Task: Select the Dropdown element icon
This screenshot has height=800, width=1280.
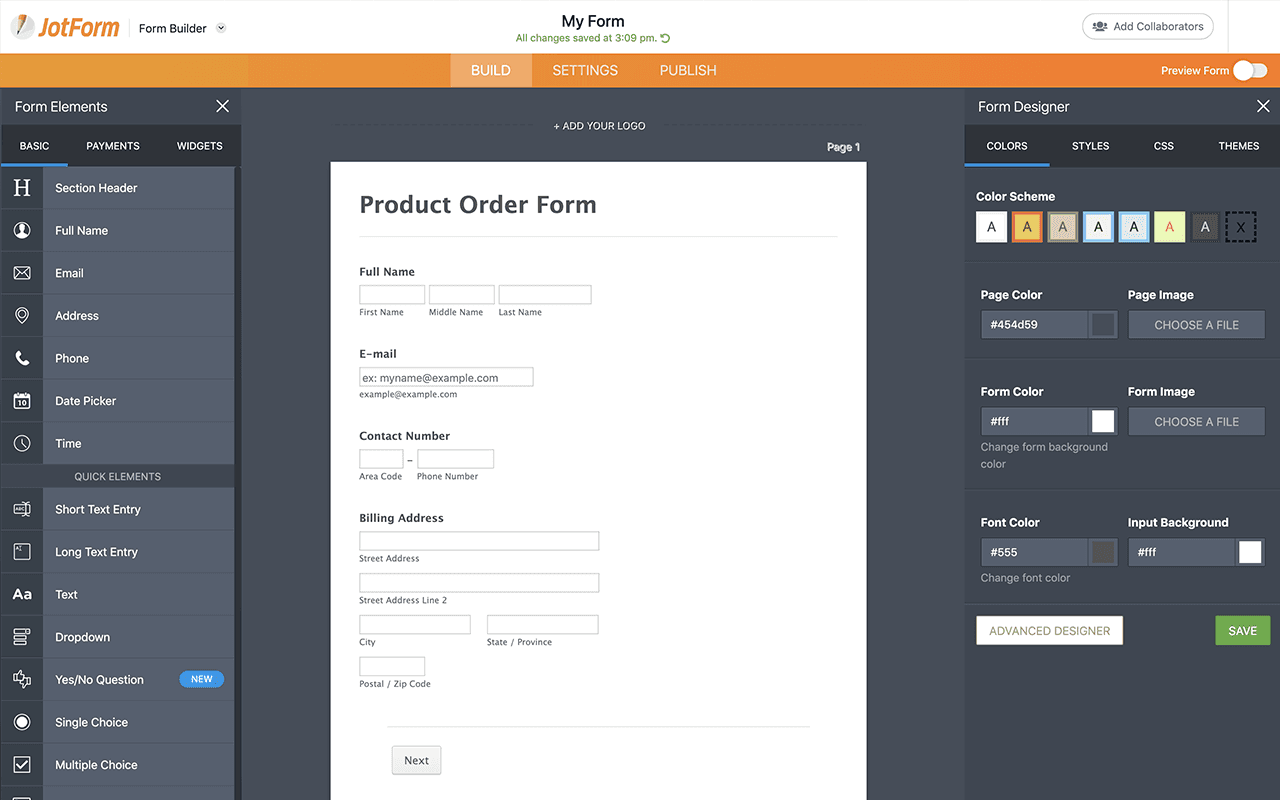Action: (22, 637)
